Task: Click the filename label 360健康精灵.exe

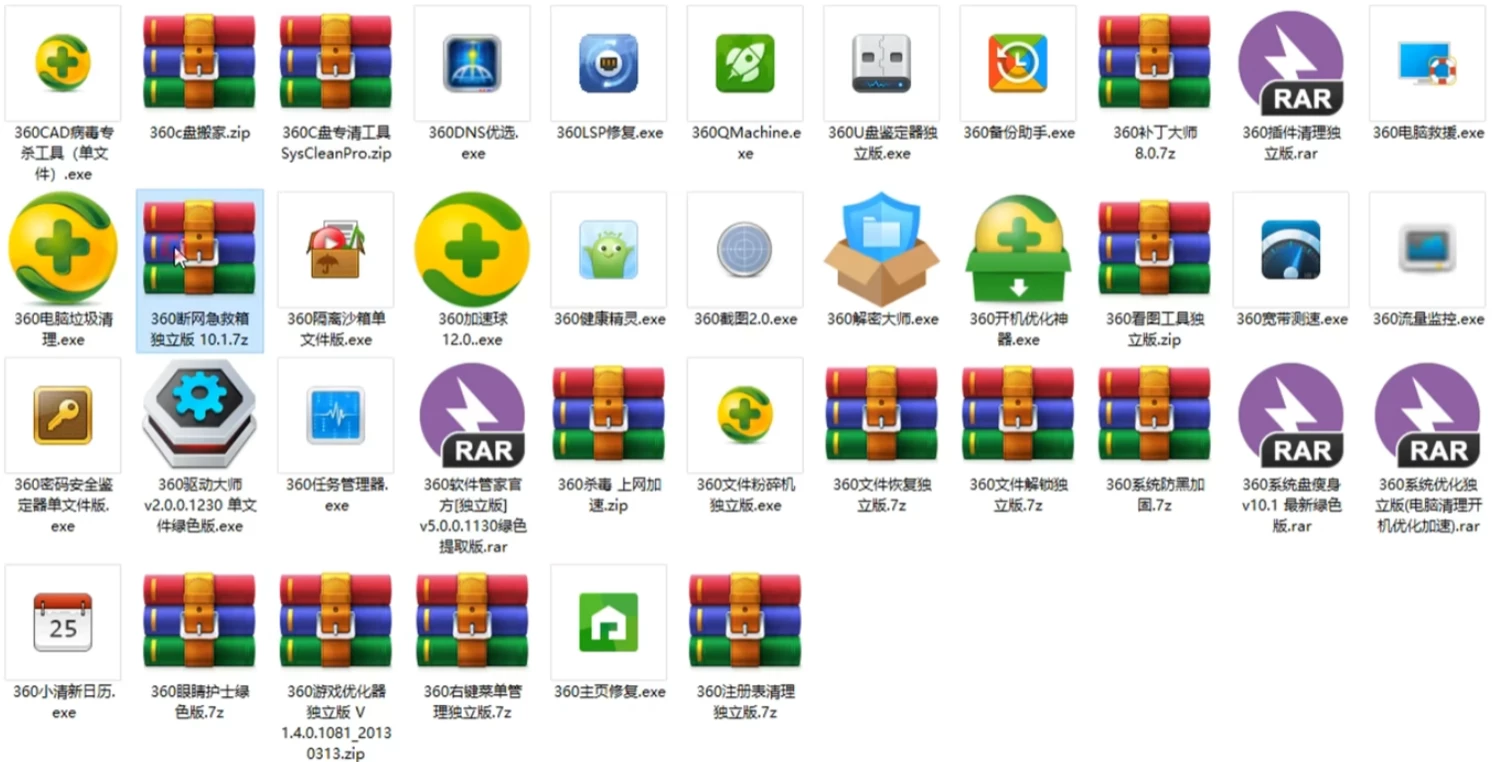Action: 610,319
